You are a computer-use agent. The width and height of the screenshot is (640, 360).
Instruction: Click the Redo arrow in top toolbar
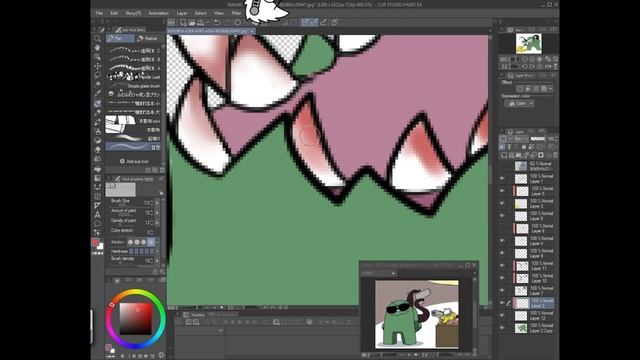(x=227, y=22)
